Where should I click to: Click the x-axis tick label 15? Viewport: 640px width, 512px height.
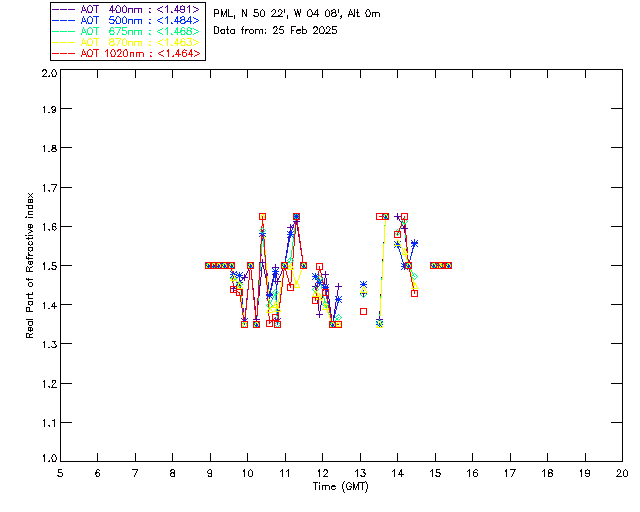[x=435, y=473]
